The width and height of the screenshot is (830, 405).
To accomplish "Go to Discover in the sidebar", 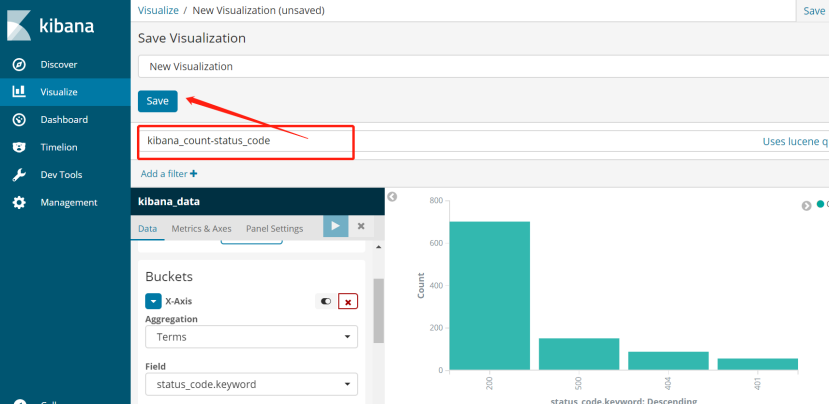I will point(59,65).
